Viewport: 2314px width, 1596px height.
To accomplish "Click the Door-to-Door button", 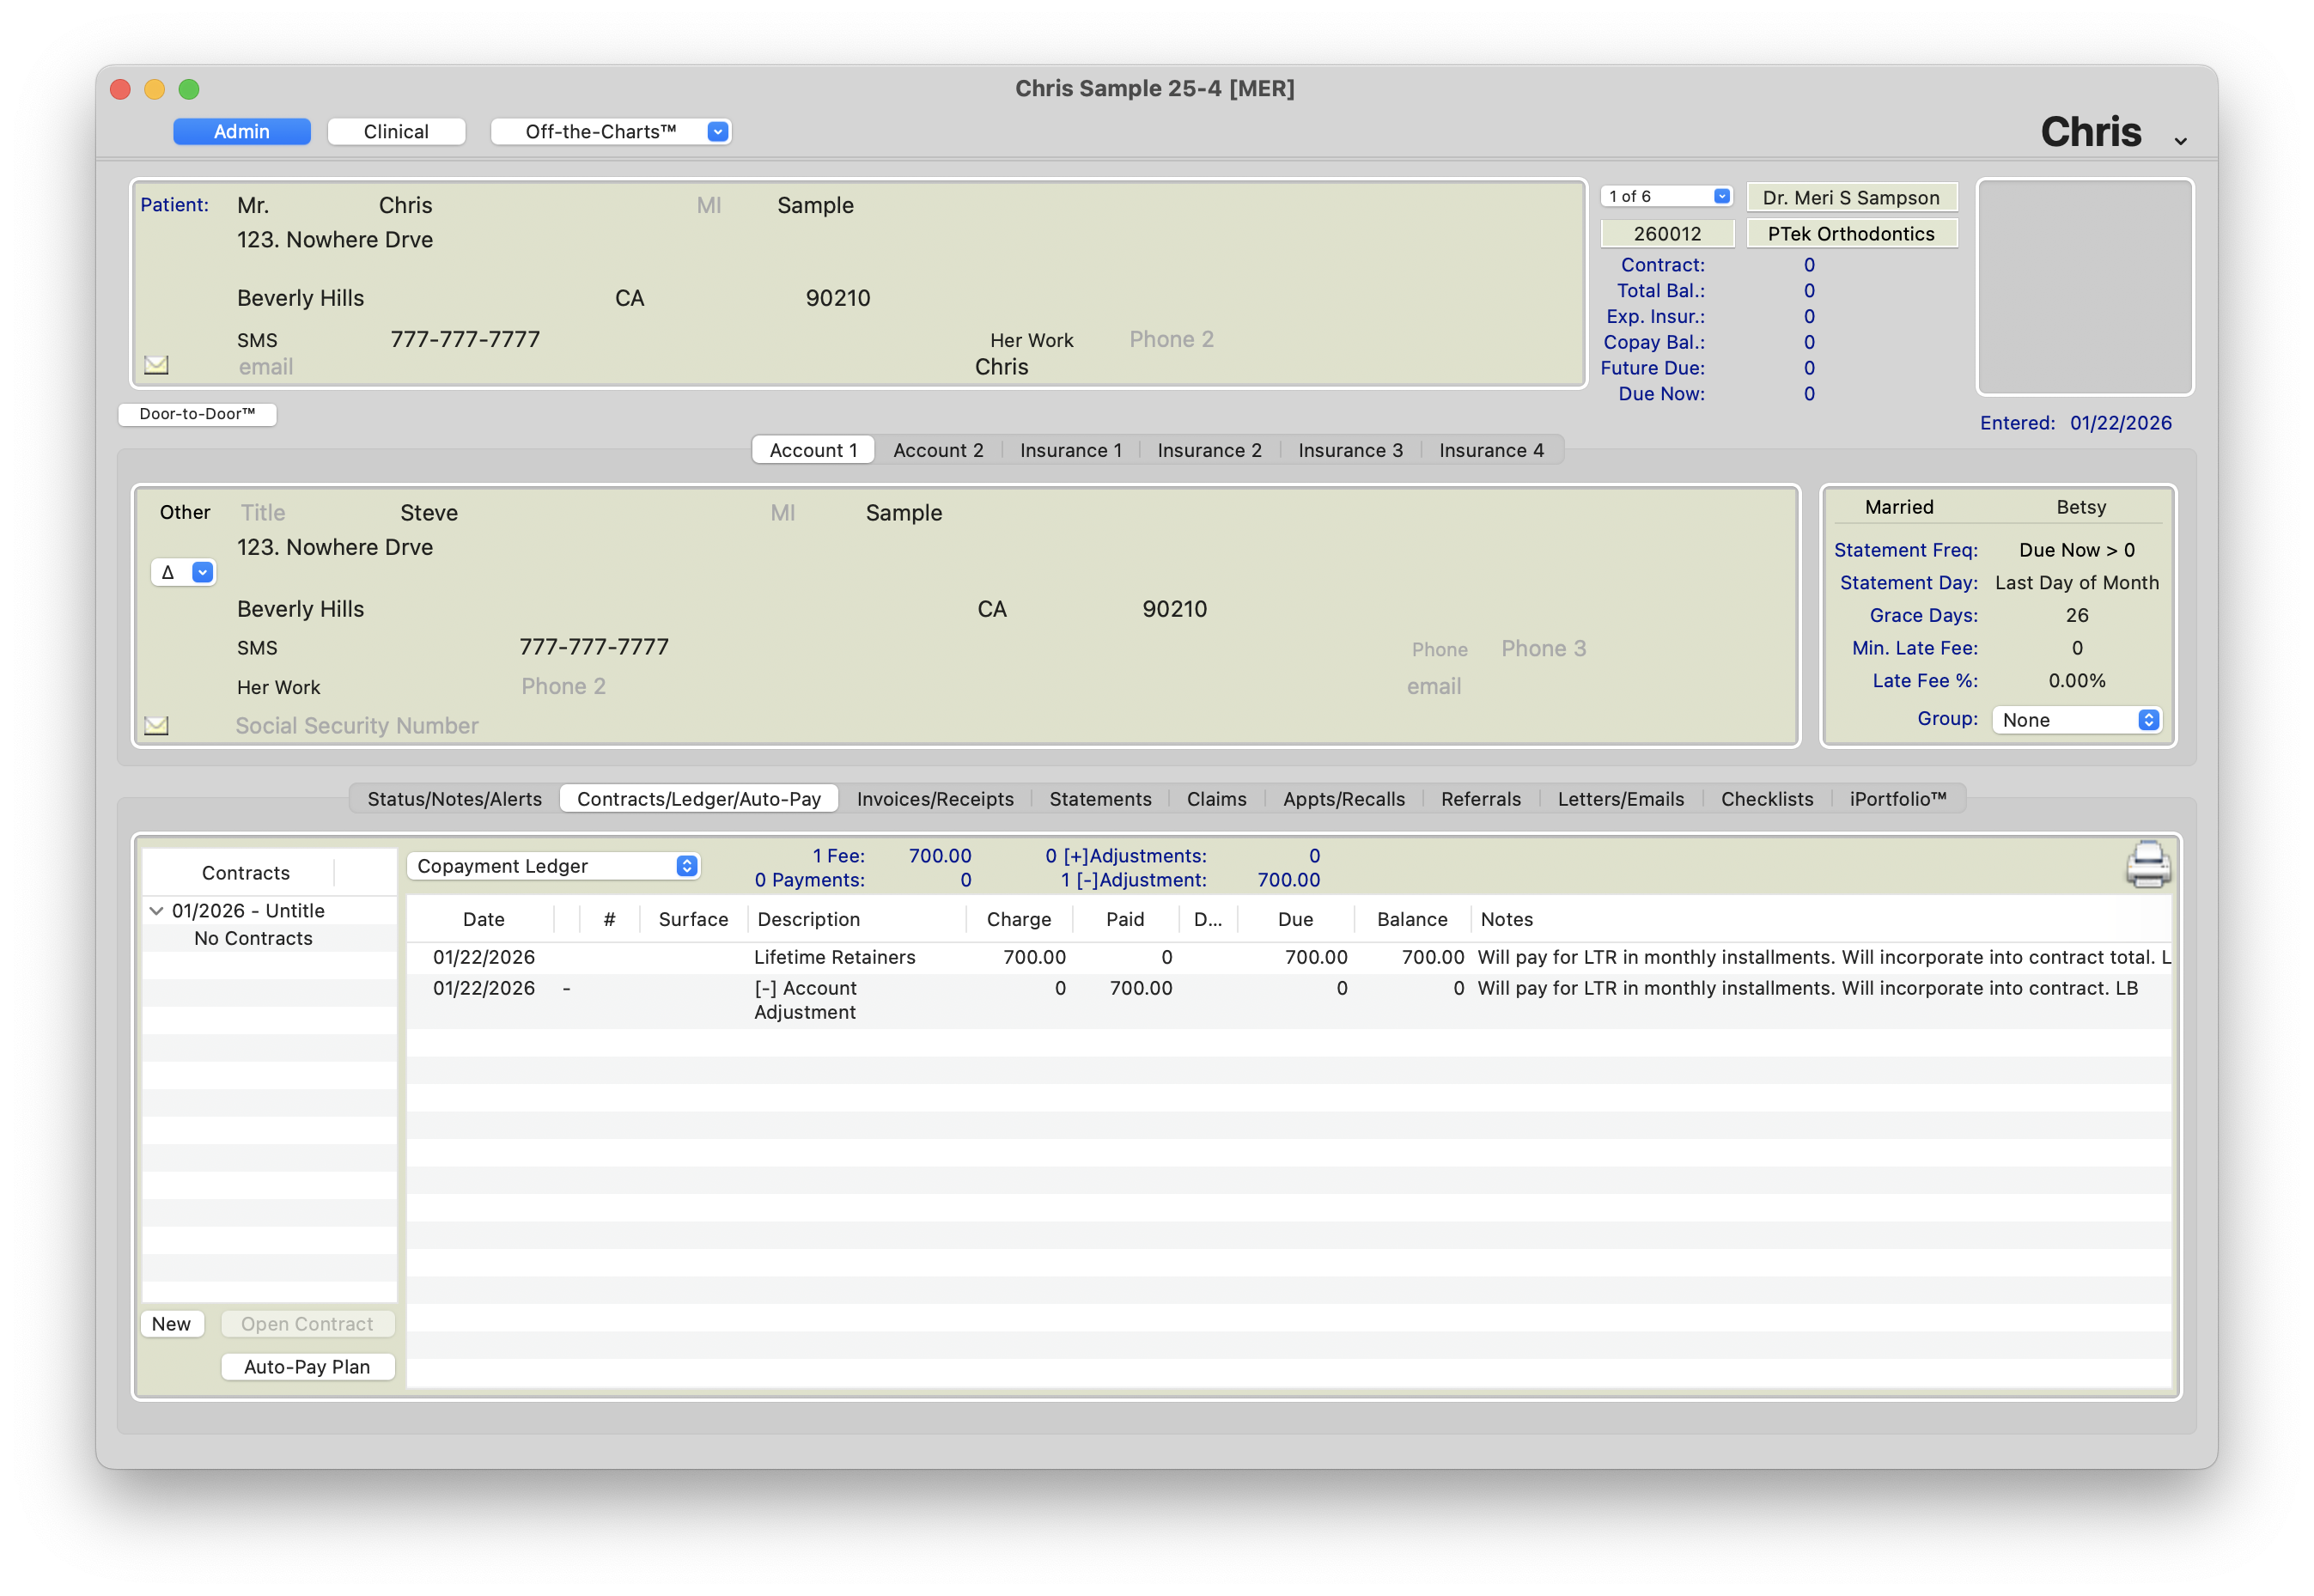I will (197, 414).
